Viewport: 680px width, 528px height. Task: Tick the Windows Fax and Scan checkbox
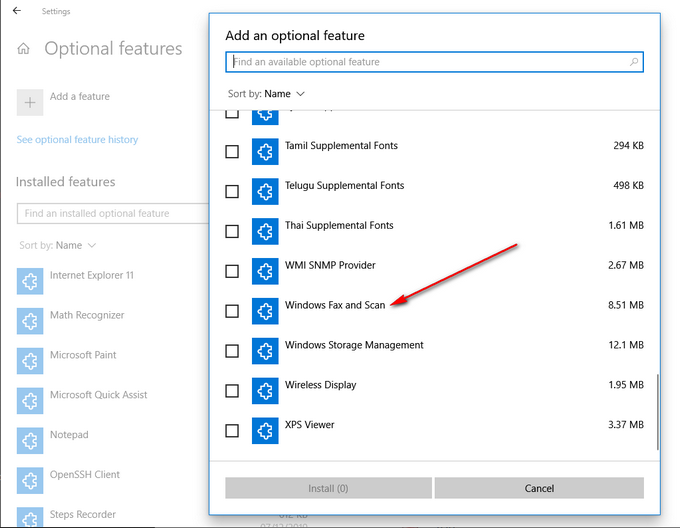click(232, 311)
